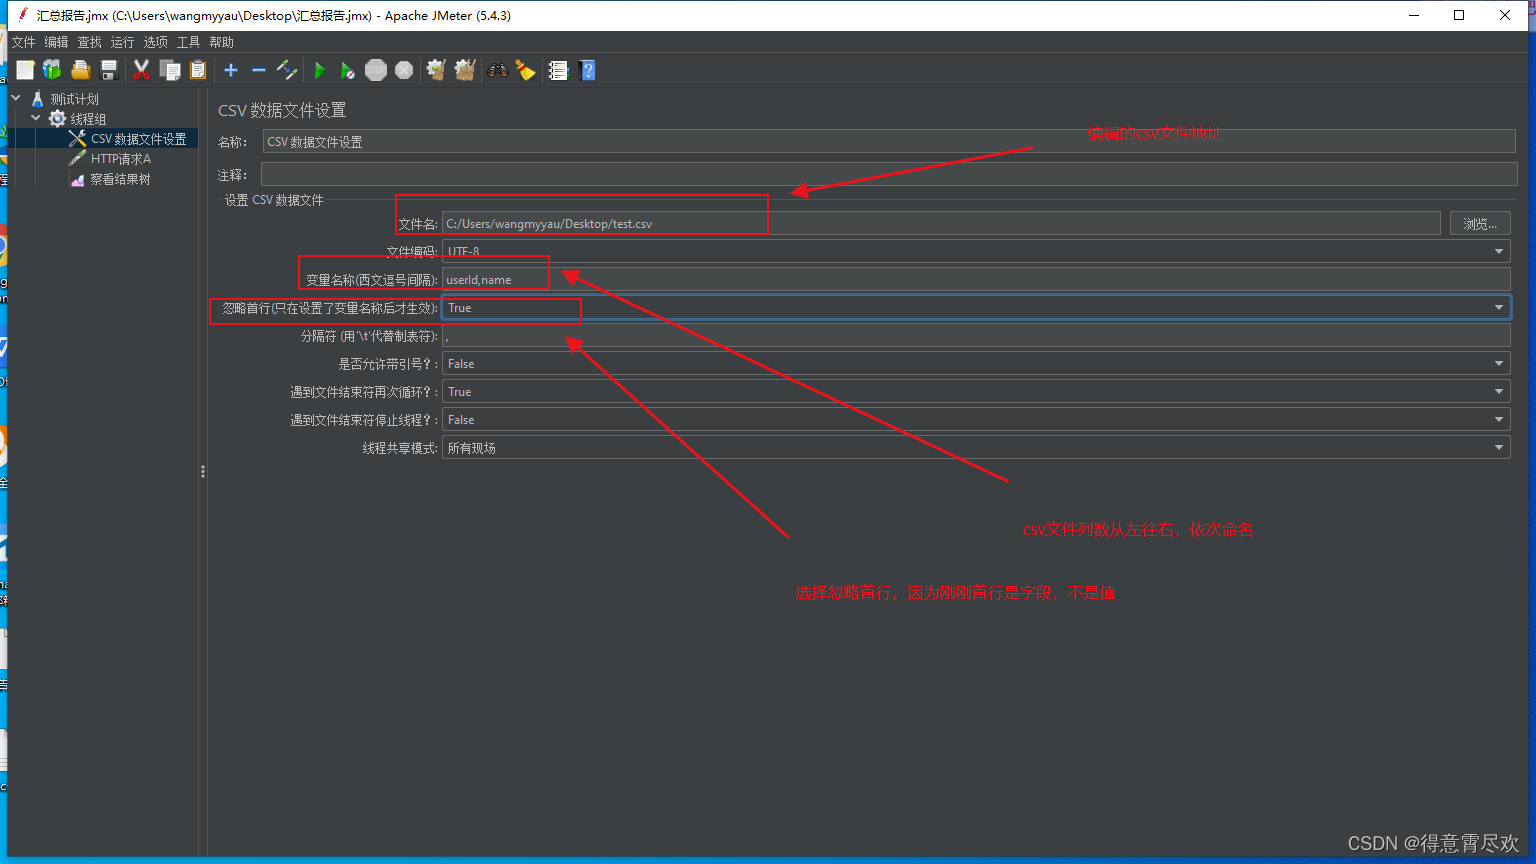This screenshot has width=1536, height=864.
Task: Collapse the 线程组 tree node arrow
Action: point(36,118)
